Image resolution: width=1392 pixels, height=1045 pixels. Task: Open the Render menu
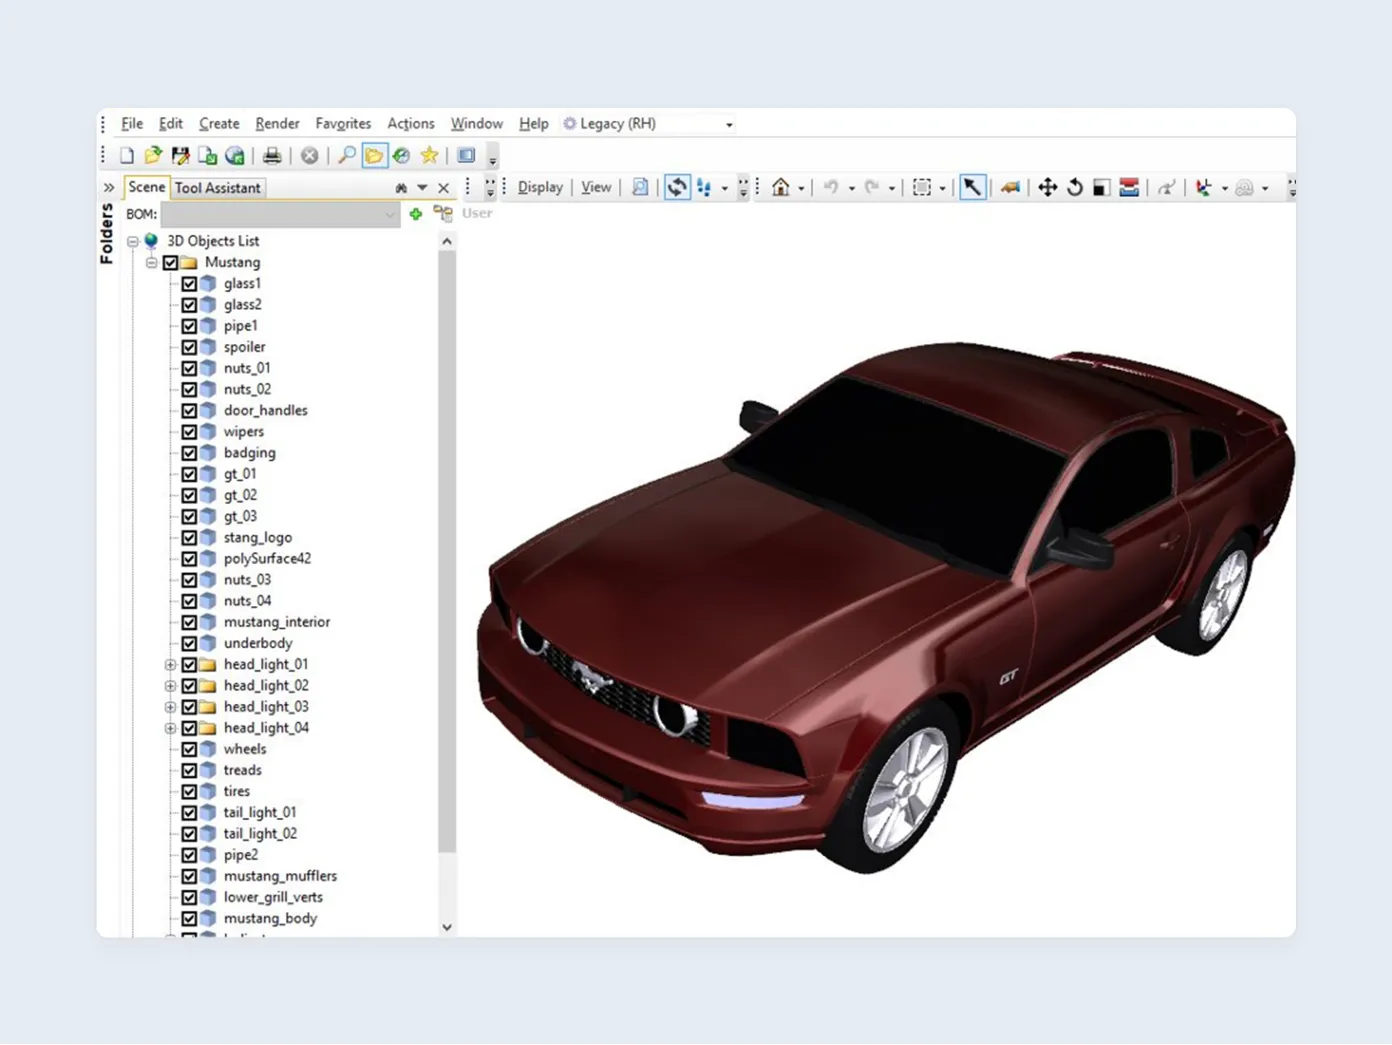point(277,124)
